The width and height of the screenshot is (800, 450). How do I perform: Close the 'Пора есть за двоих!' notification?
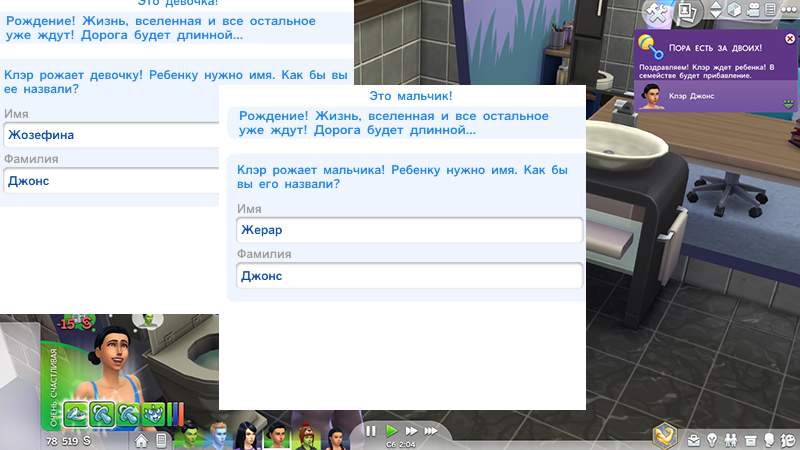point(790,38)
